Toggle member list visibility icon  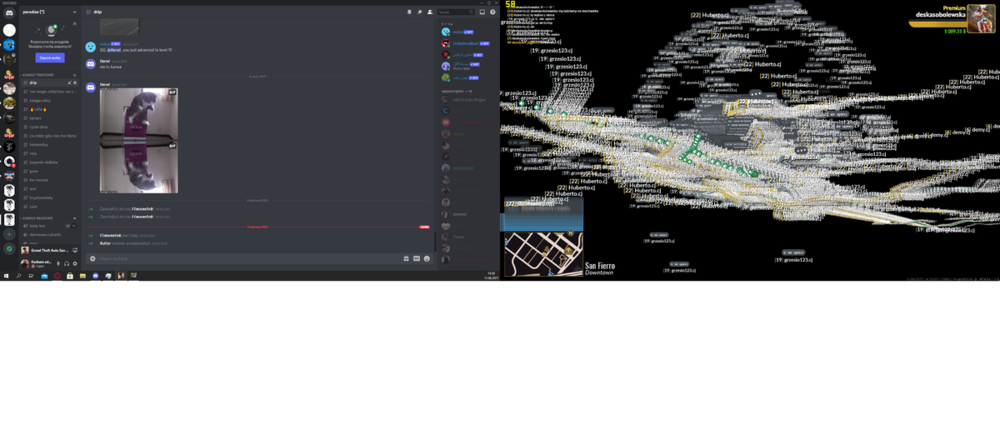tap(430, 11)
